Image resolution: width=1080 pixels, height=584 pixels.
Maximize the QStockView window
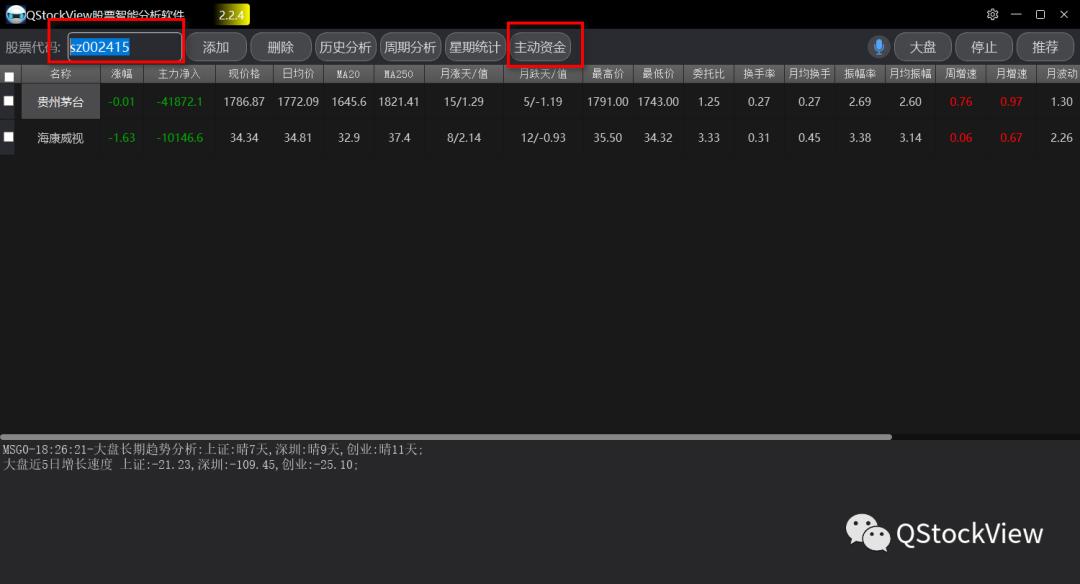tap(1040, 14)
